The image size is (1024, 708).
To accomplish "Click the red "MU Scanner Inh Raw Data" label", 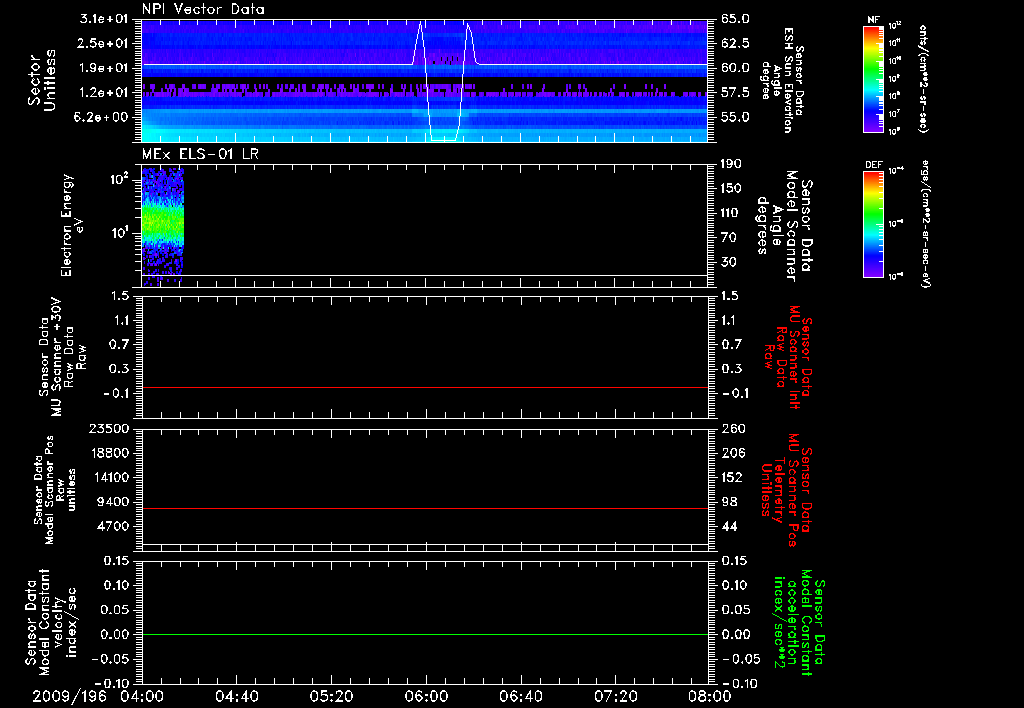I will (x=788, y=357).
